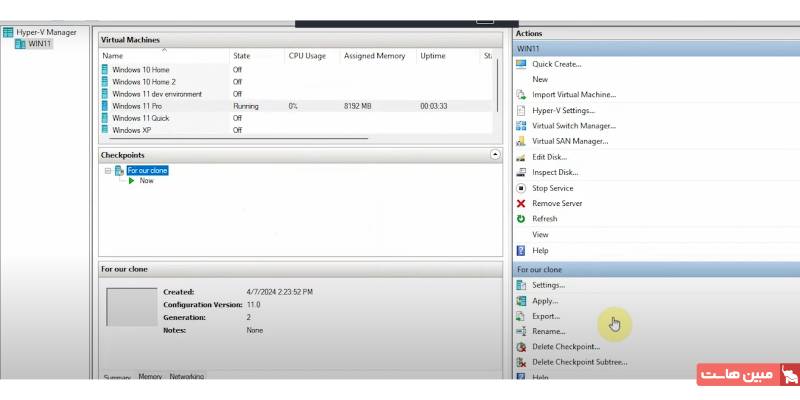Click Delete Checkpoint Subtree... action

580,362
